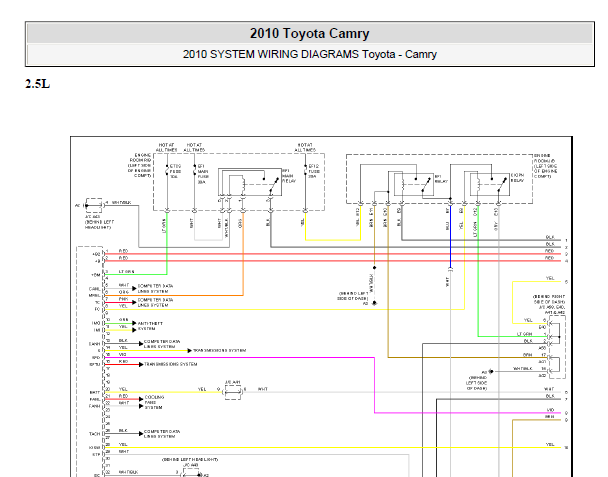Image resolution: width=608 pixels, height=477 pixels.
Task: Click the "2.5L" section heading
Action: (x=38, y=84)
